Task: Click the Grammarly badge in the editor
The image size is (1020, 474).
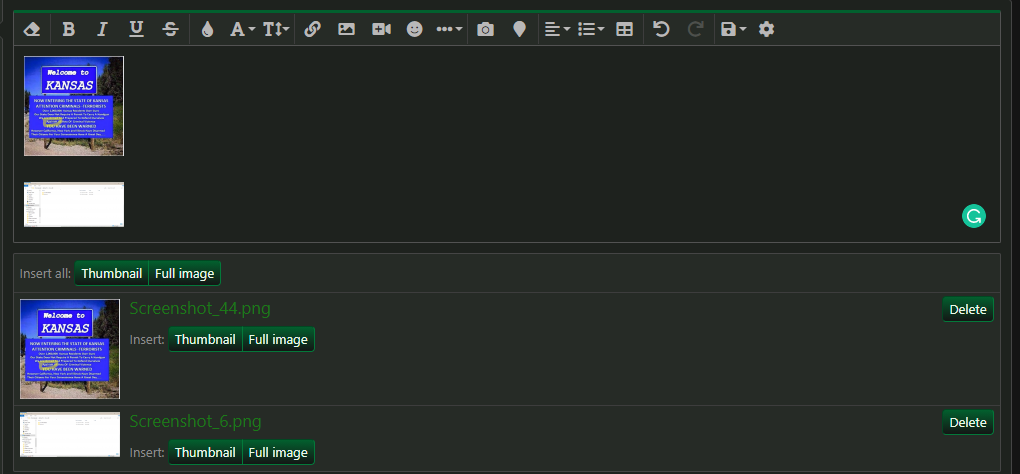Action: (x=974, y=217)
